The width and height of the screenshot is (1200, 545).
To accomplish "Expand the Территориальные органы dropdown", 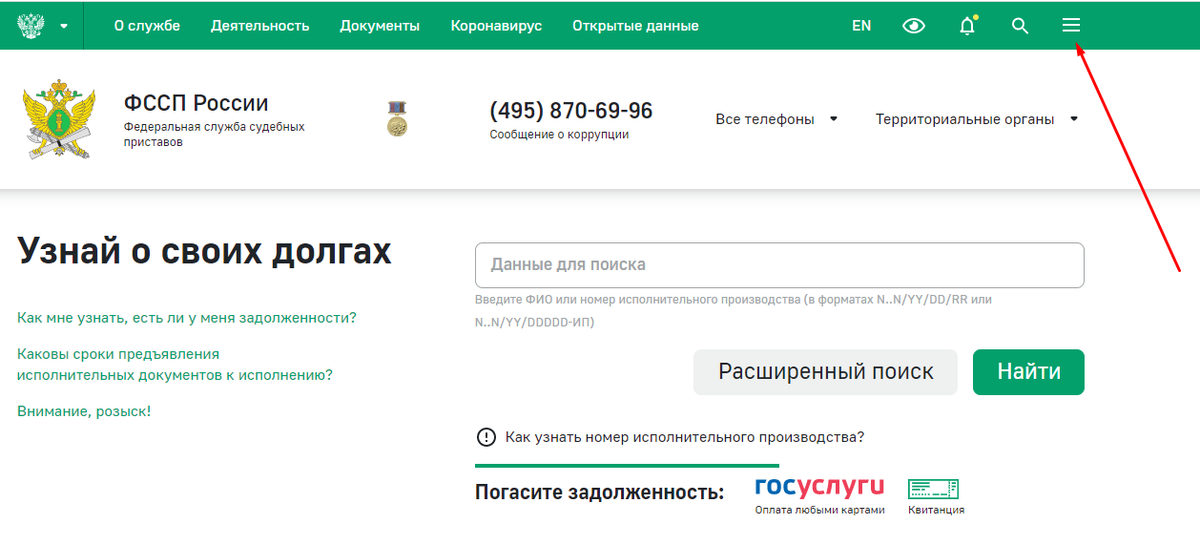I will click(977, 119).
